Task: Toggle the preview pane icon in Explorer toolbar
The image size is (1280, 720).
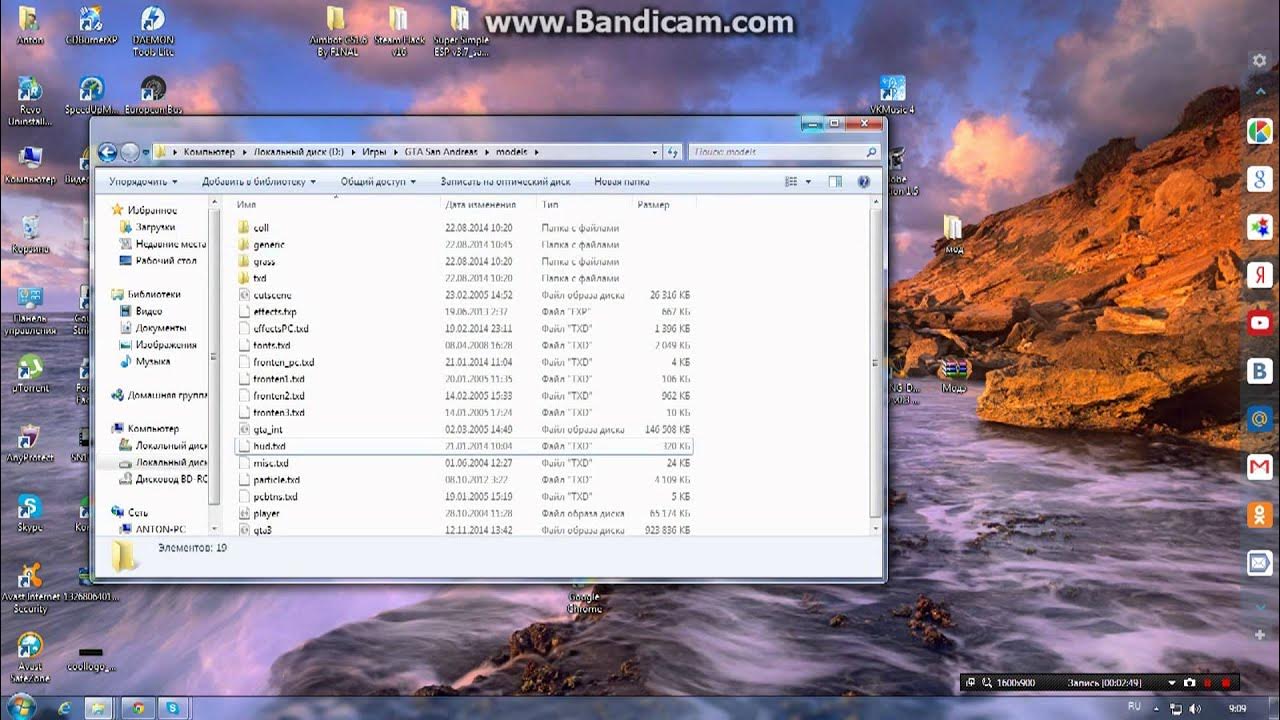Action: pos(835,182)
